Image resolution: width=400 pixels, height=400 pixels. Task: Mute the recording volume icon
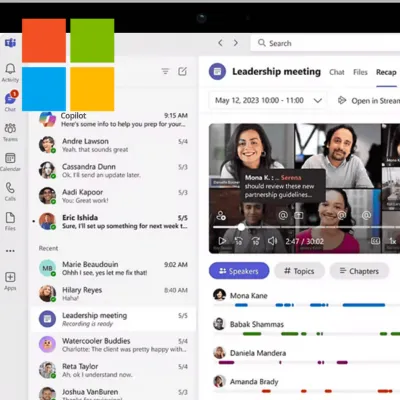coord(272,241)
